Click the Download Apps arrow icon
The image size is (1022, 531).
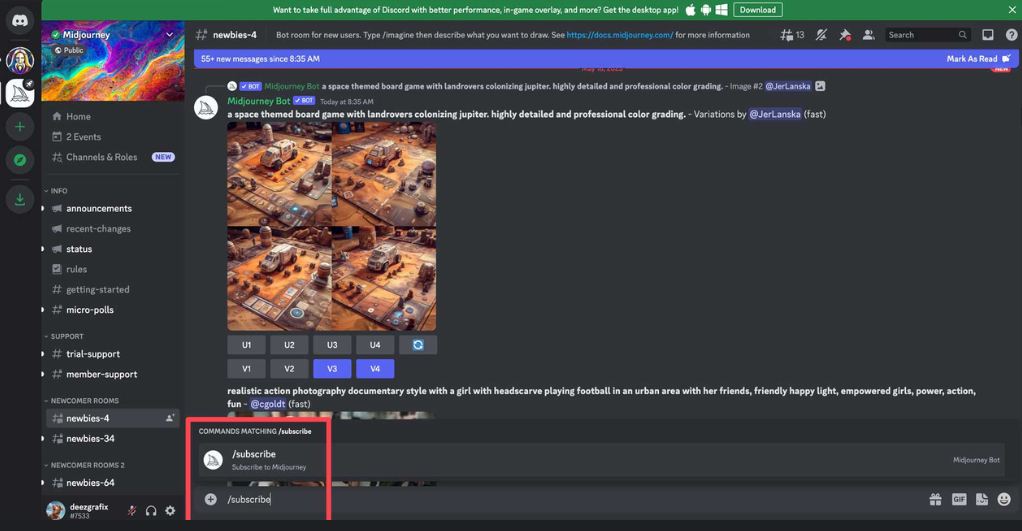coord(20,199)
